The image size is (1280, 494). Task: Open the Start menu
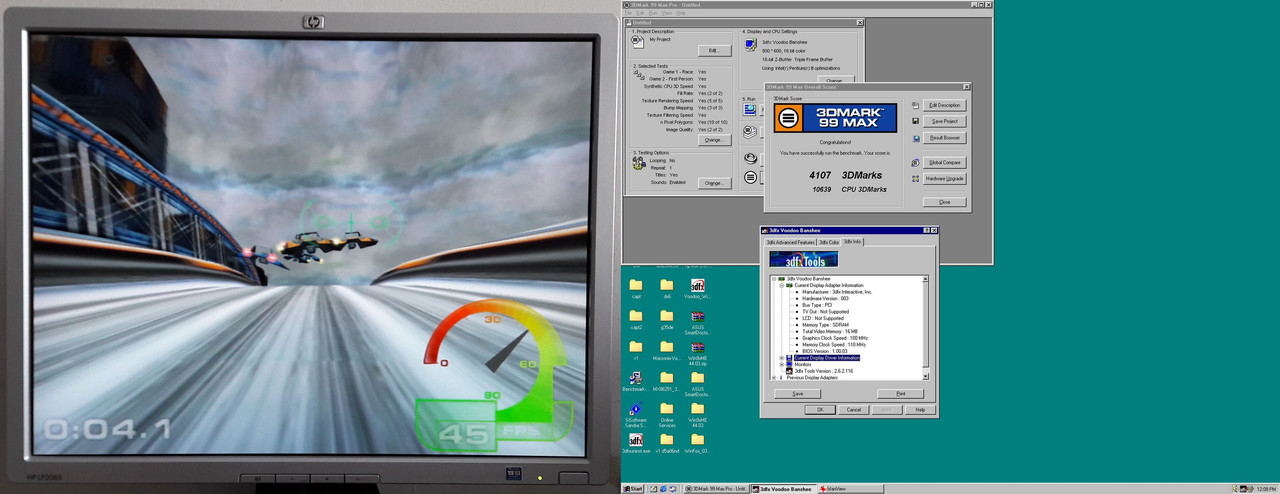pos(632,489)
